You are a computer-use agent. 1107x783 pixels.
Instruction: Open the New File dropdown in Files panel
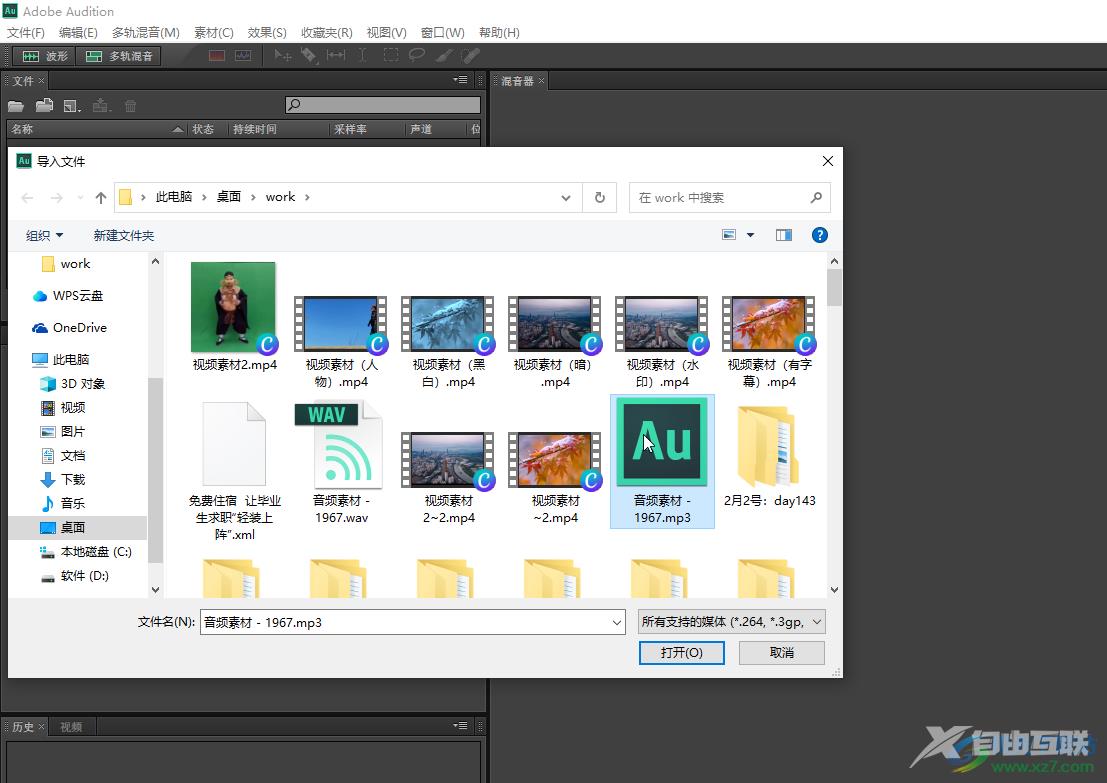click(x=72, y=106)
